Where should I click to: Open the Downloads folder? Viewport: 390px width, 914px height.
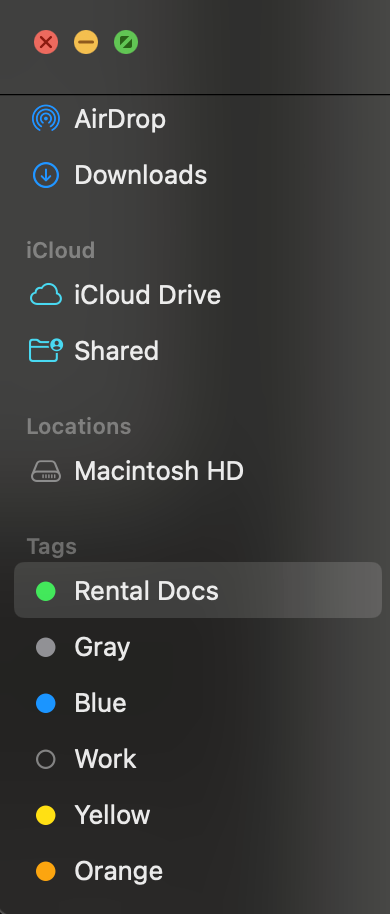click(198, 175)
